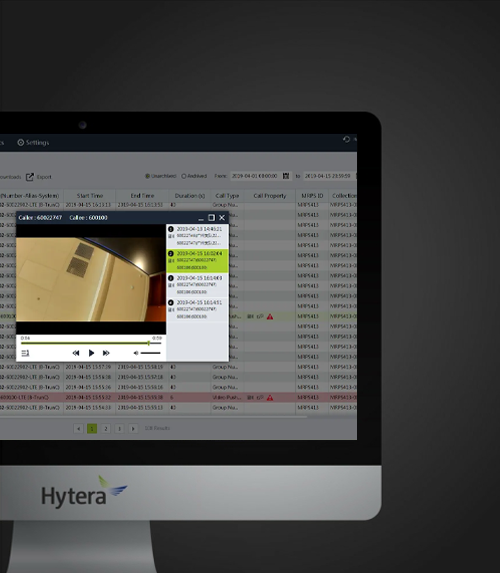Sort by Start Time column header
500x573 pixels.
pos(90,196)
